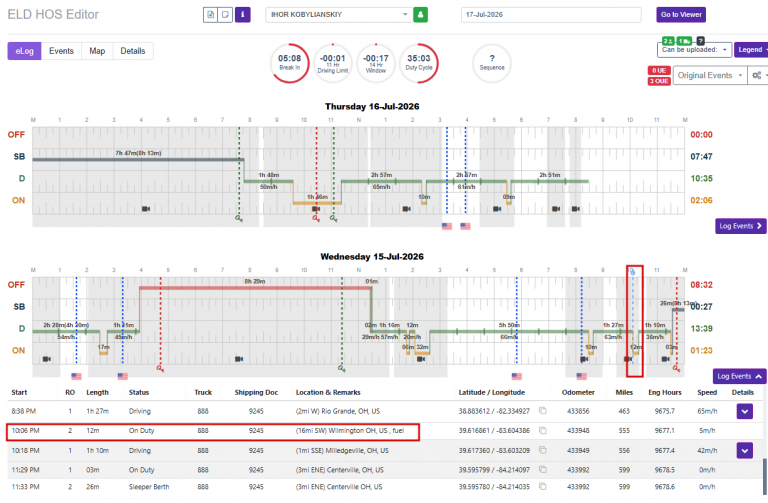The height and width of the screenshot is (503, 768).
Task: Click the 'Sleeper Berth' status cell
Action: [x=149, y=486]
